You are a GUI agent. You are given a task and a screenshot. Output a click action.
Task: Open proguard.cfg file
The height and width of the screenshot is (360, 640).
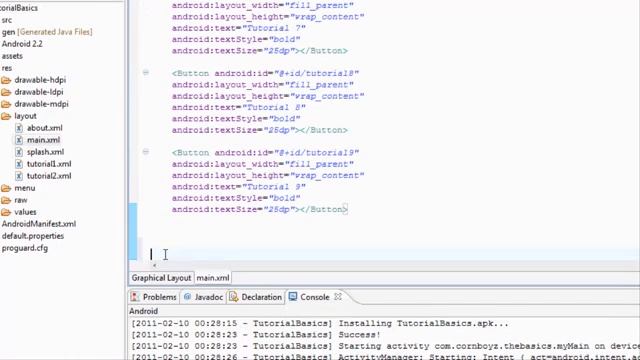tap(24, 248)
